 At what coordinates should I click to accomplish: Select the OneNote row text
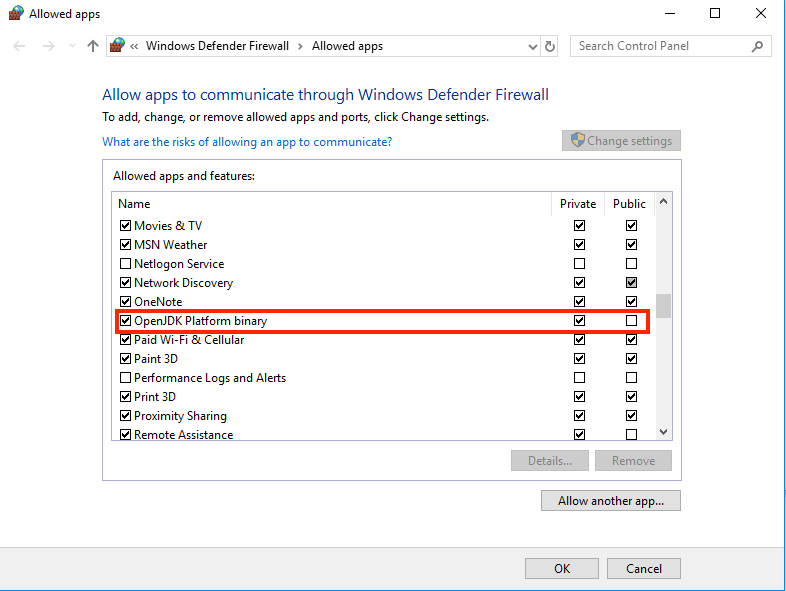158,302
